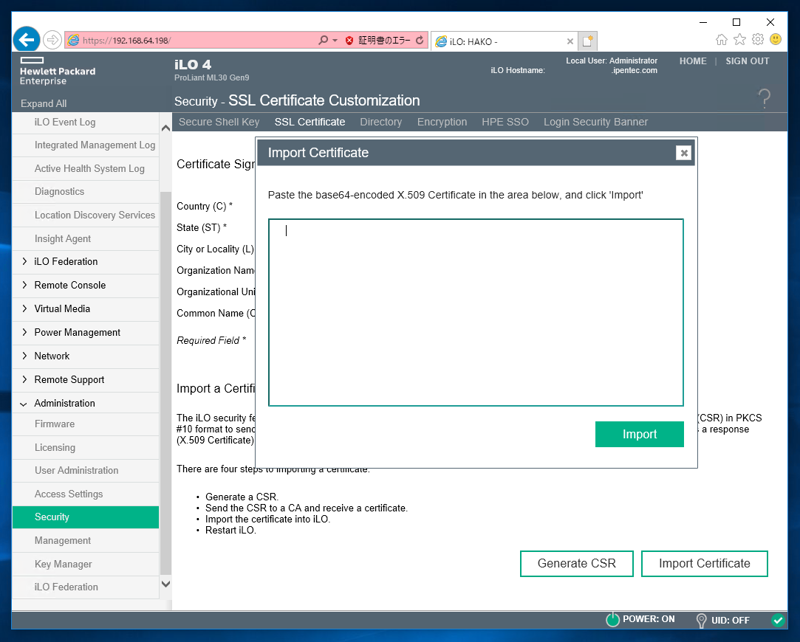Click the Generate CSR button
The width and height of the screenshot is (800, 642).
(577, 563)
